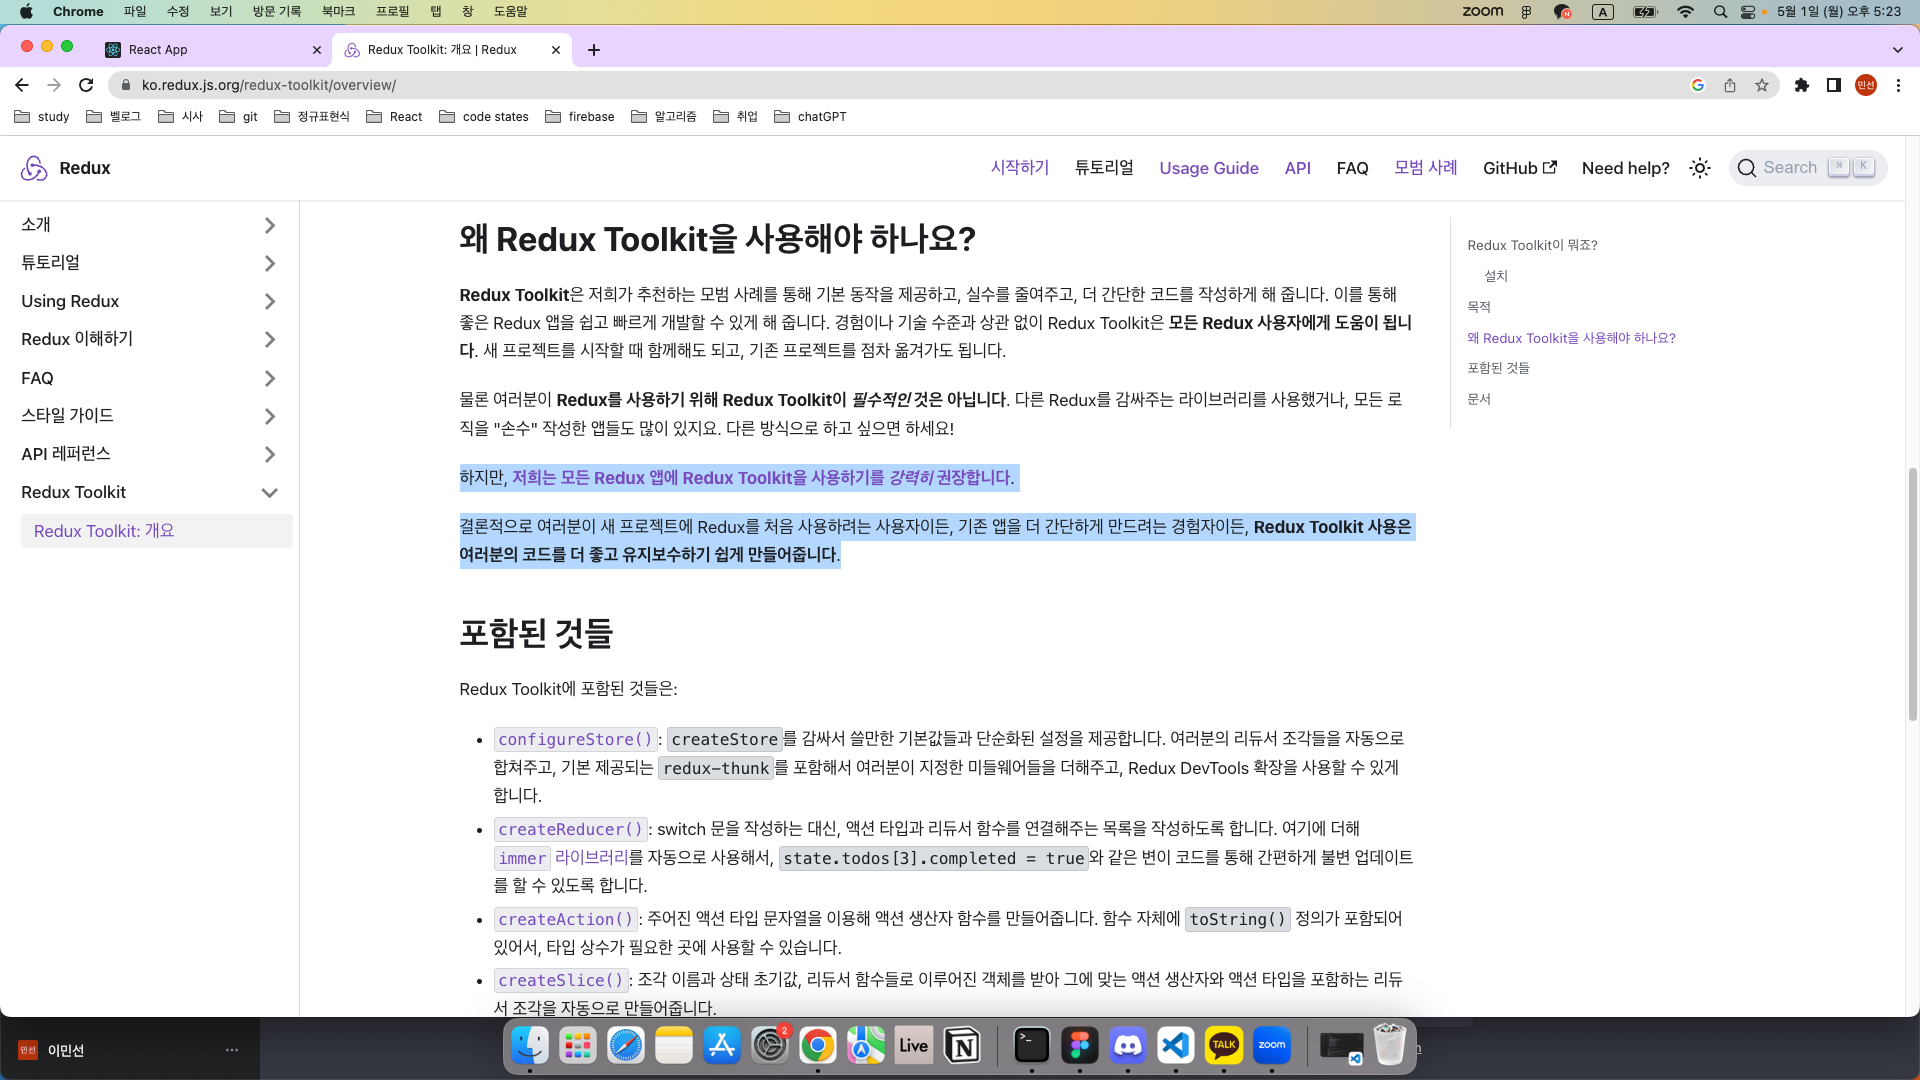Jump to 설치 in table of contents
The image size is (1920, 1080).
[1496, 276]
